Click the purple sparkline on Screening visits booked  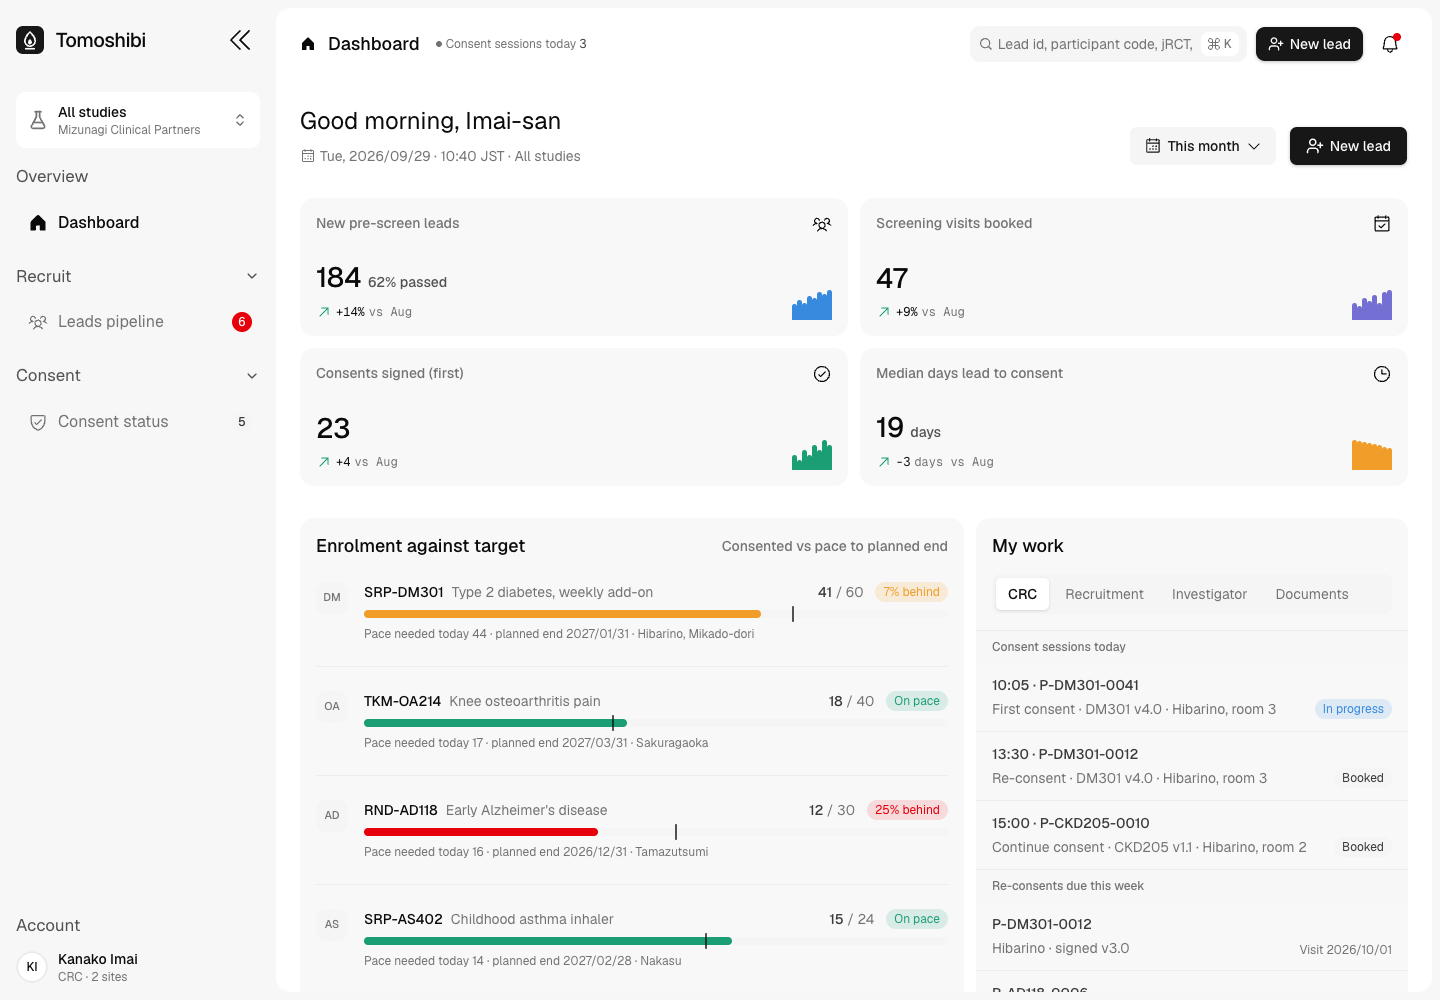click(1372, 304)
